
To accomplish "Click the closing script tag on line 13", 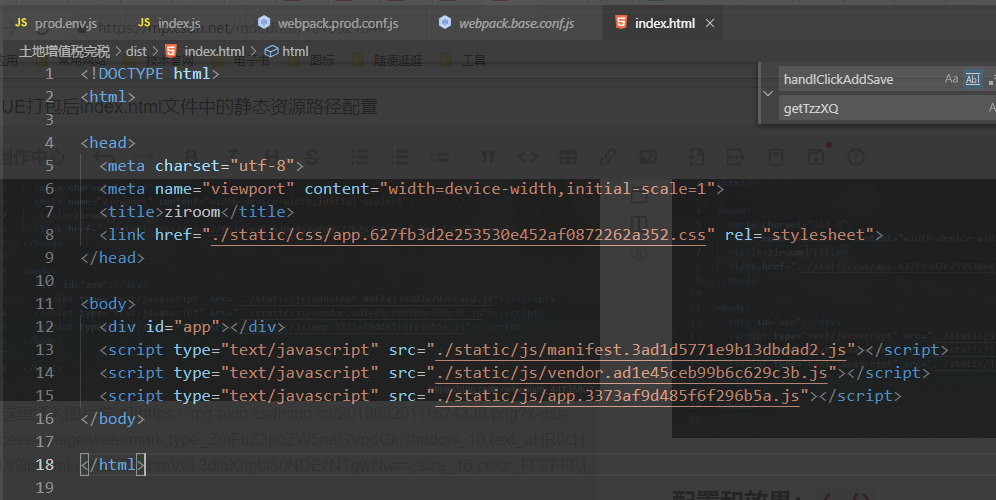I will (906, 350).
